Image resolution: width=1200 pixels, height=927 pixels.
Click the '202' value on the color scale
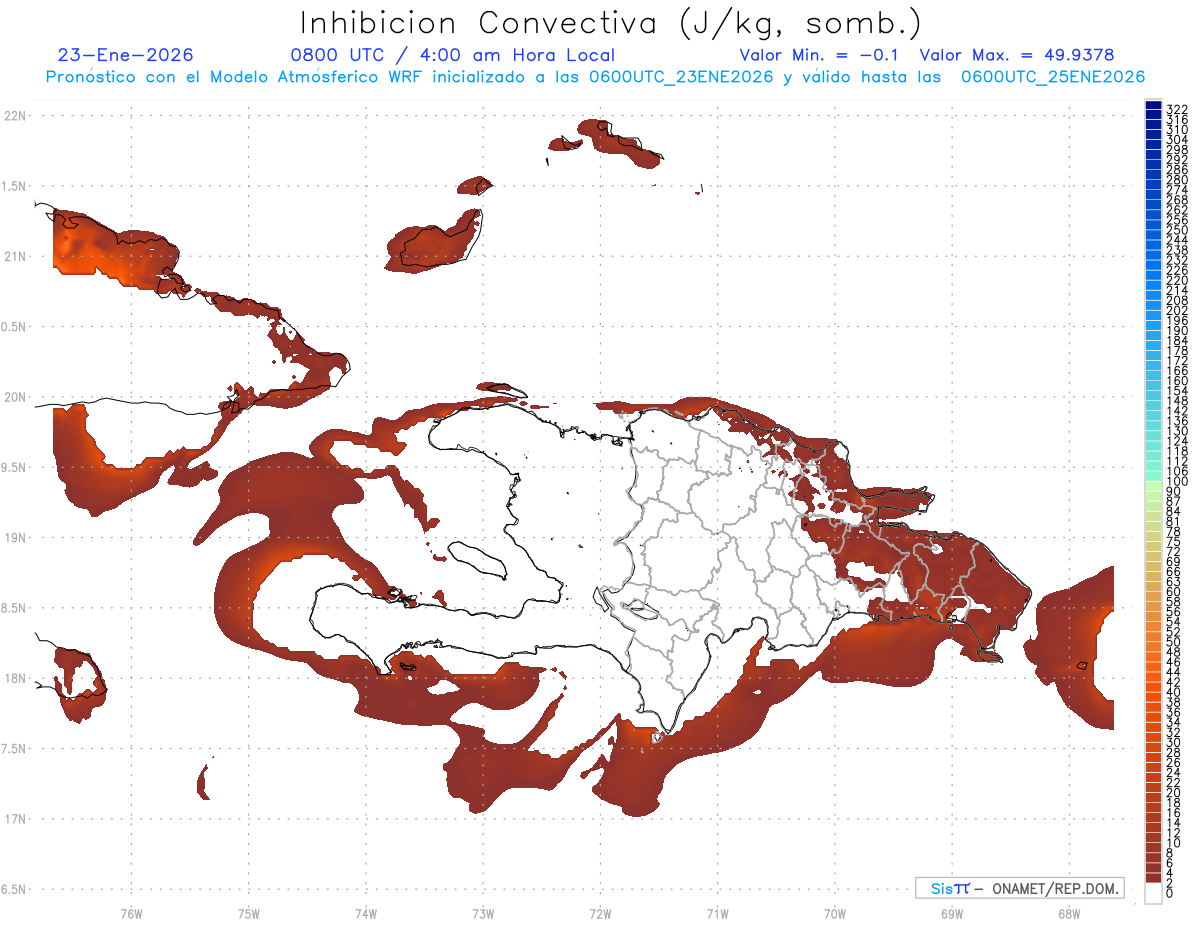pos(1177,310)
